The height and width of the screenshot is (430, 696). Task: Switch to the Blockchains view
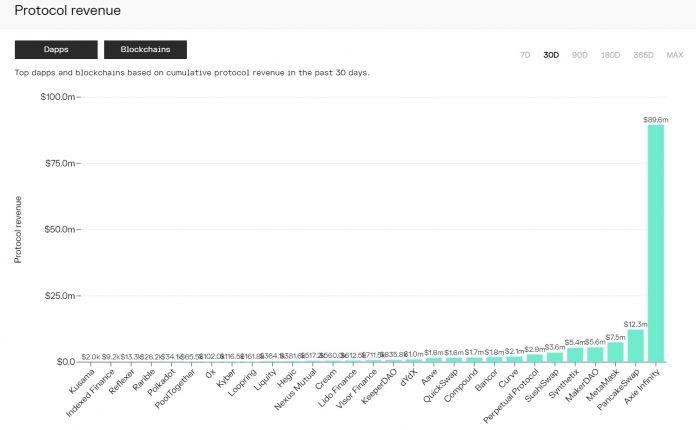point(145,49)
